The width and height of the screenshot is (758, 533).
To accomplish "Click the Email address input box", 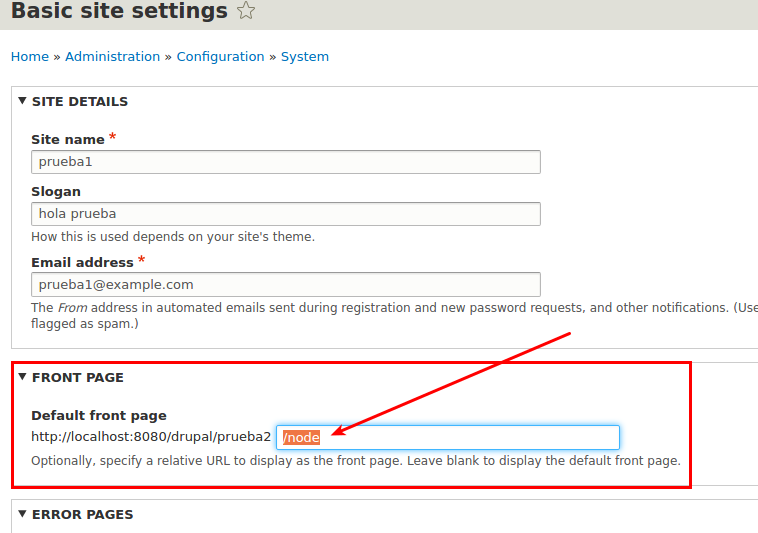I will tap(285, 284).
